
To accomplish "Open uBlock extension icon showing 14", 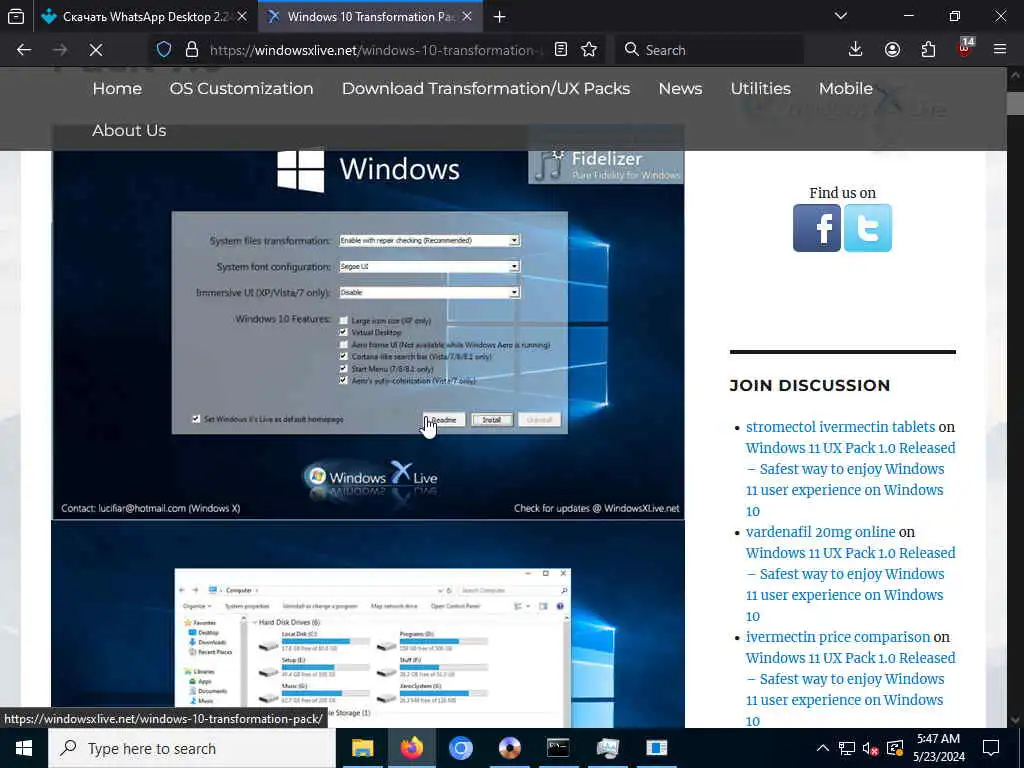I will pos(965,48).
